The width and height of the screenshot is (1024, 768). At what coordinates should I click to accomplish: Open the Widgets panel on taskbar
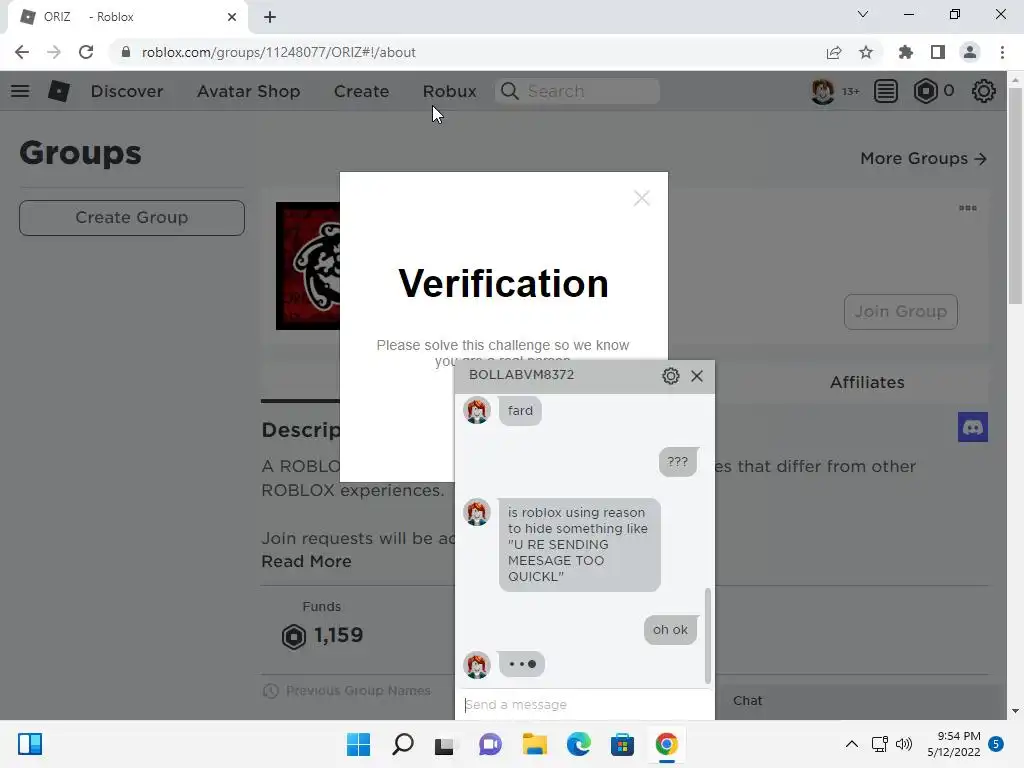[x=30, y=744]
